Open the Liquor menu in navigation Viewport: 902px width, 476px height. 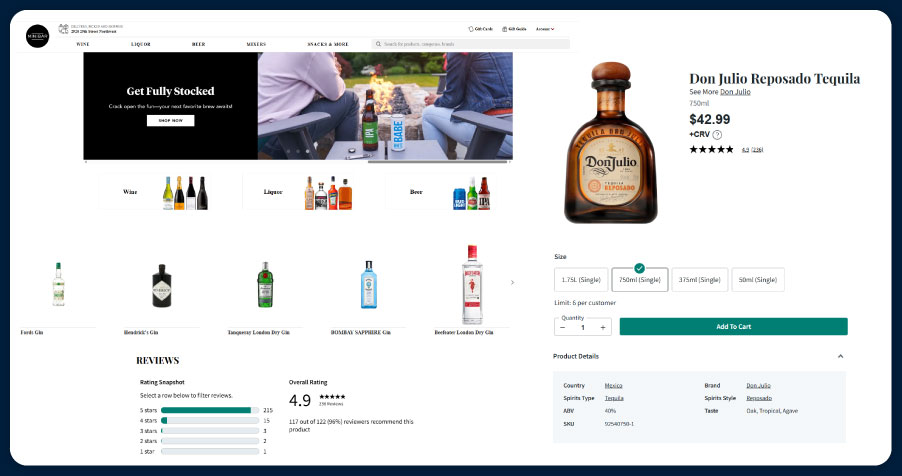point(141,44)
